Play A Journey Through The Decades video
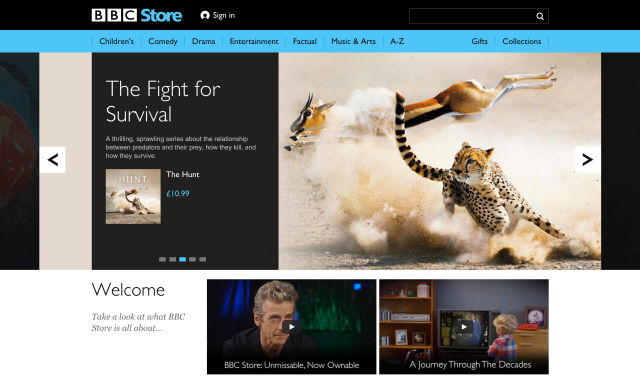Image resolution: width=640 pixels, height=380 pixels. [464, 327]
